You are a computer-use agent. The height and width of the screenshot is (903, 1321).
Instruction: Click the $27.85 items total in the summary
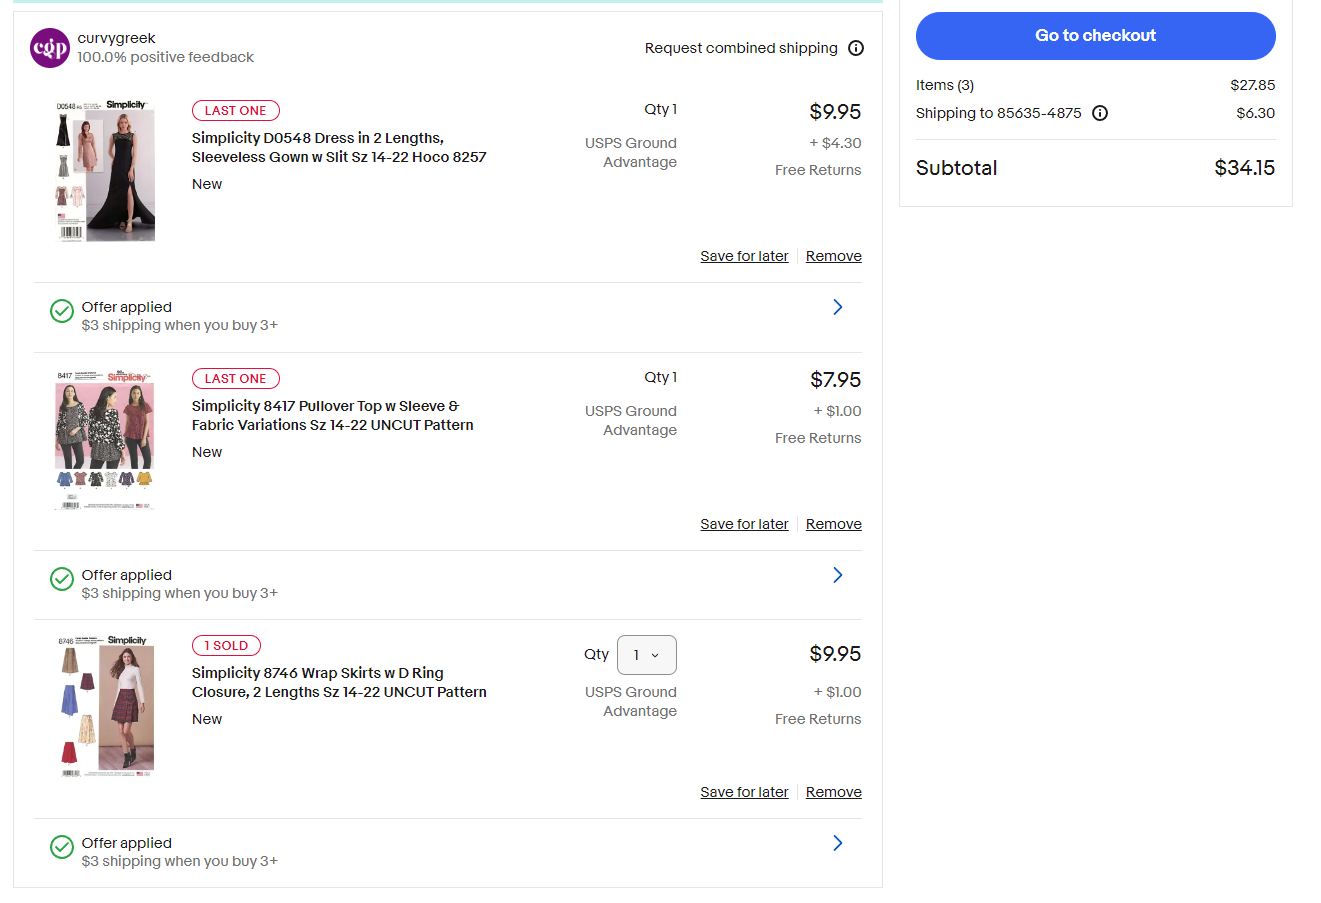click(x=1253, y=85)
